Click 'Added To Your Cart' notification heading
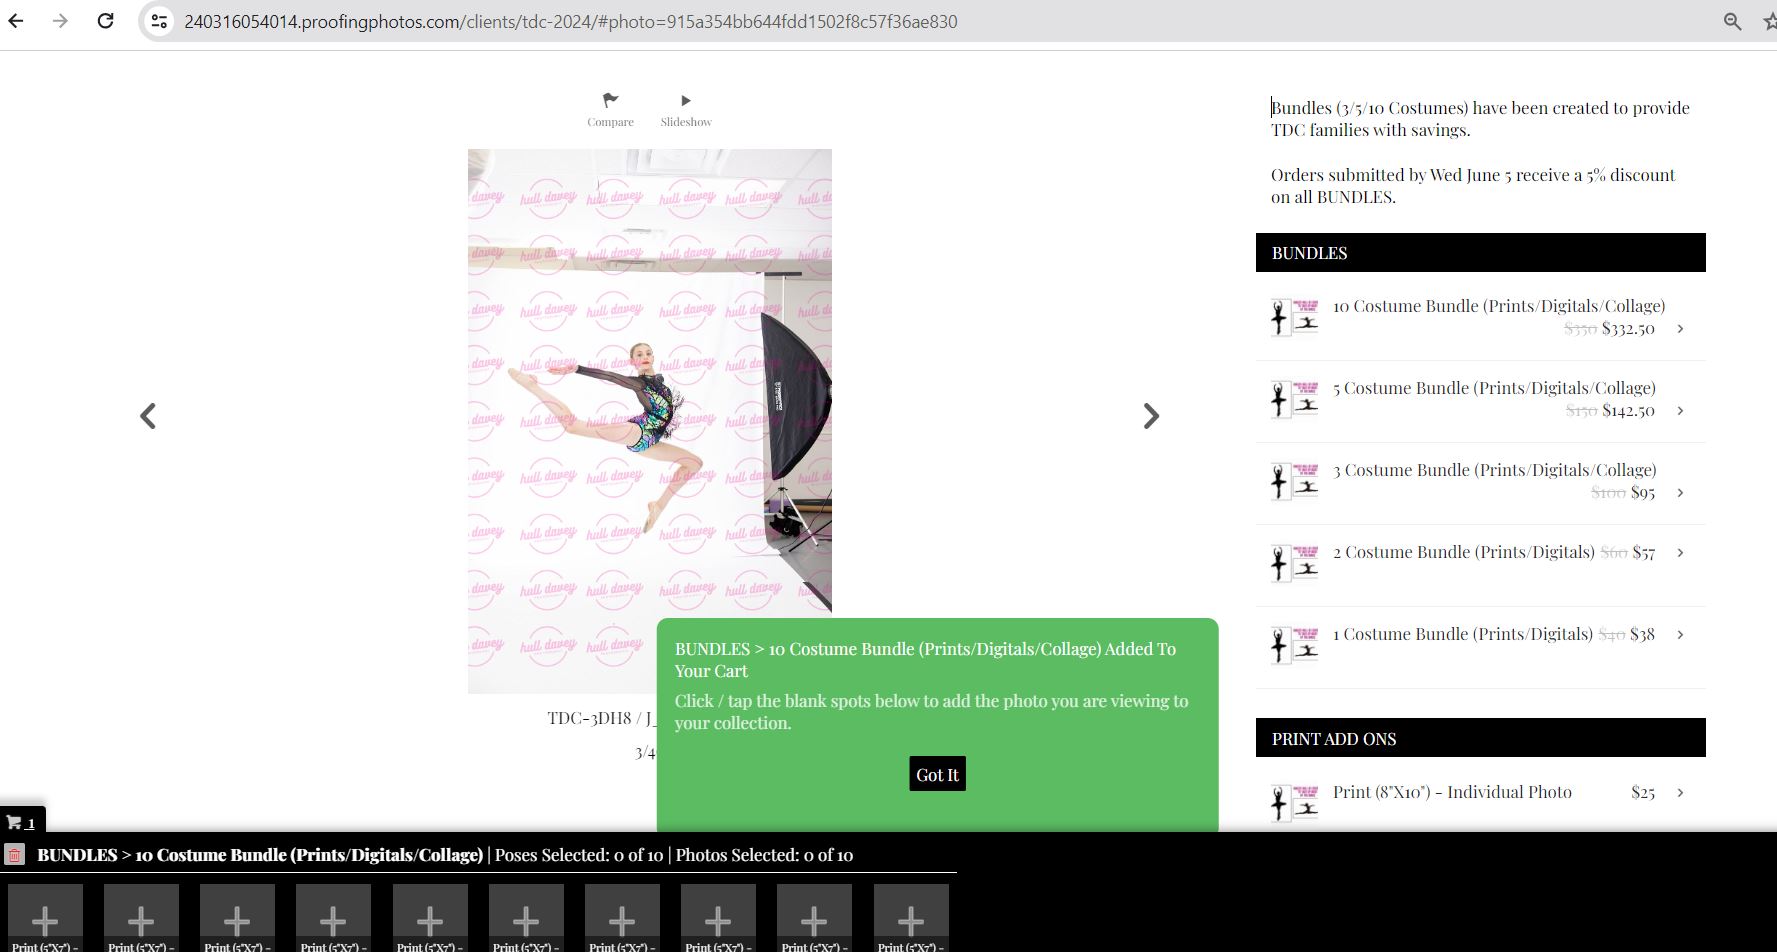 [925, 660]
